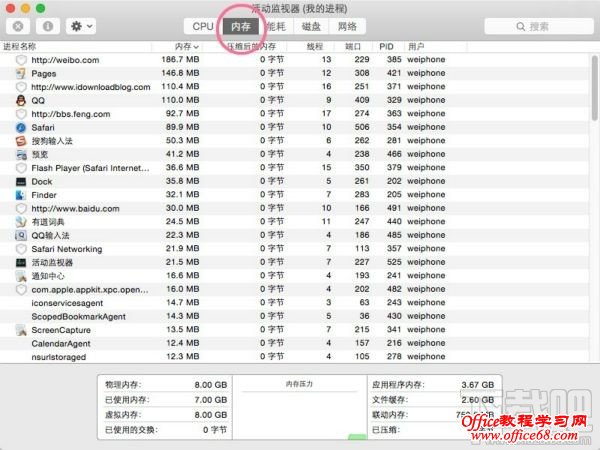Select the QQ penguin icon
Screen dimensions: 600x450
(21, 100)
